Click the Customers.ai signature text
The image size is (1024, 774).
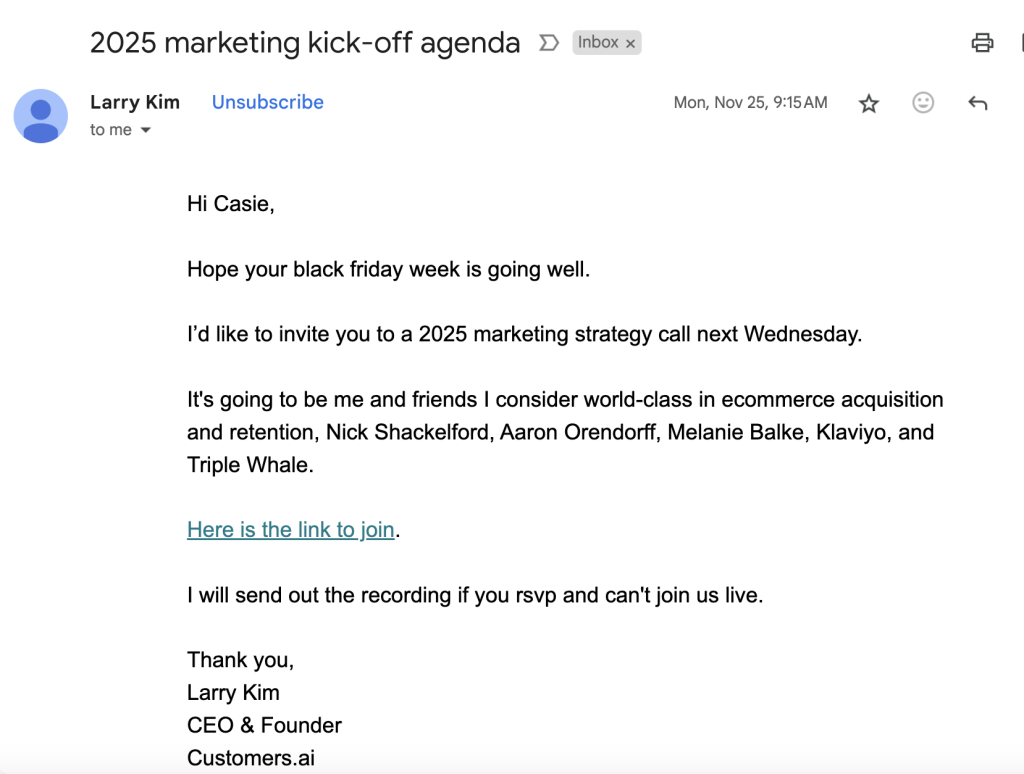pyautogui.click(x=251, y=758)
